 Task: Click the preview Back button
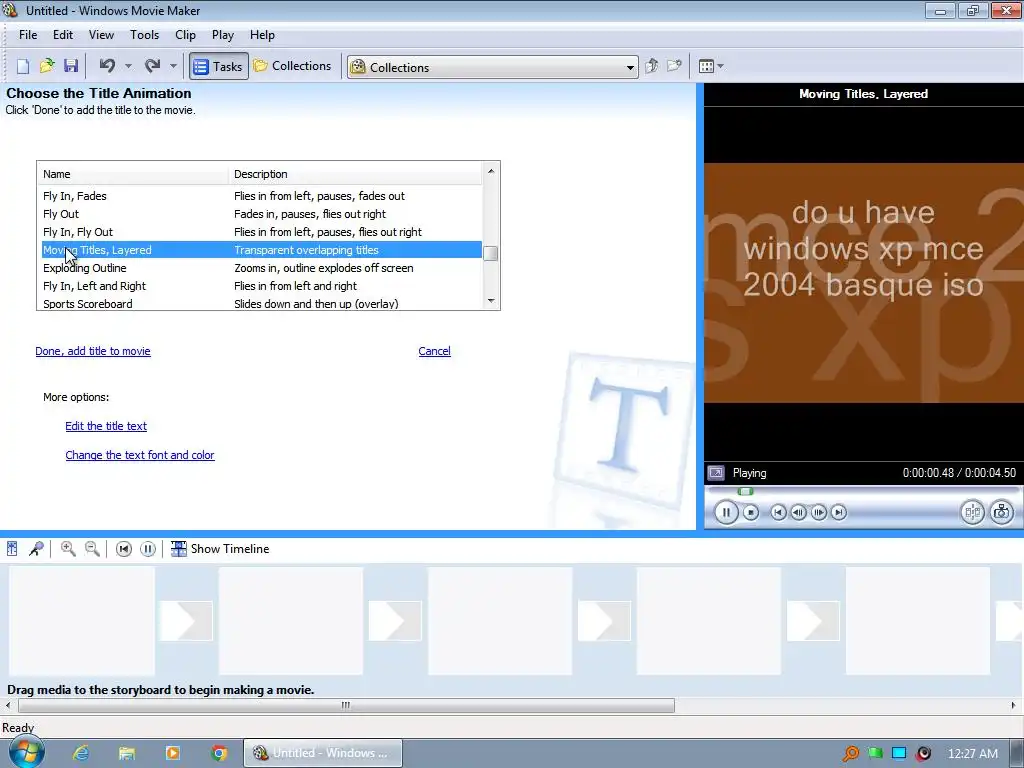coord(778,513)
